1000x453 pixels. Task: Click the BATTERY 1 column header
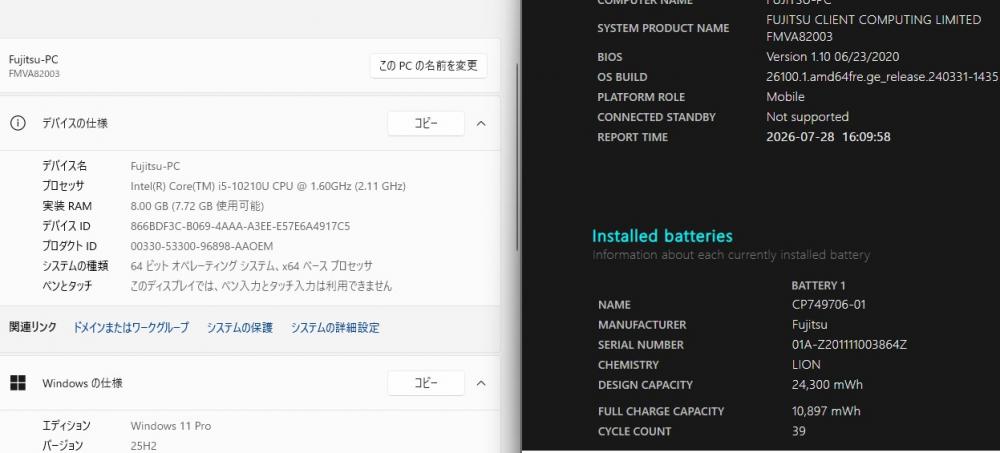pyautogui.click(x=818, y=285)
